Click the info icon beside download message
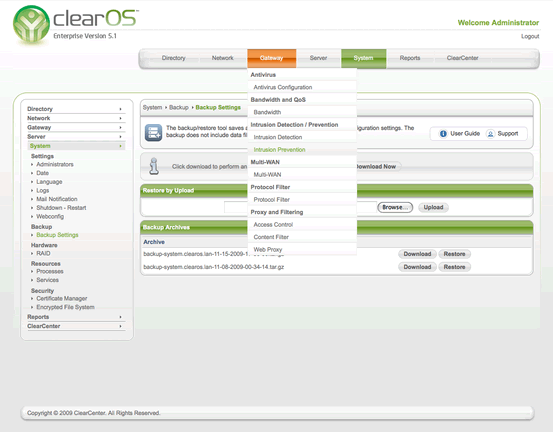Screen dimensions: 553x432 (154, 166)
